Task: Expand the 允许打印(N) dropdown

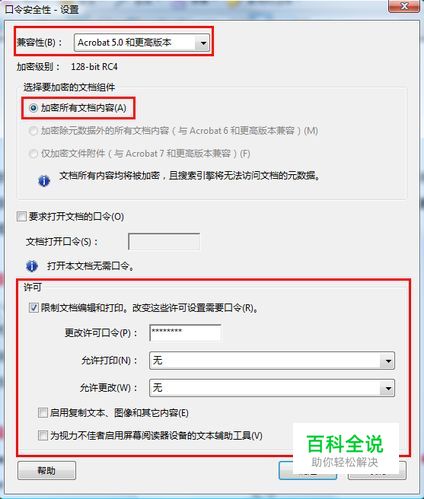Action: tap(388, 361)
